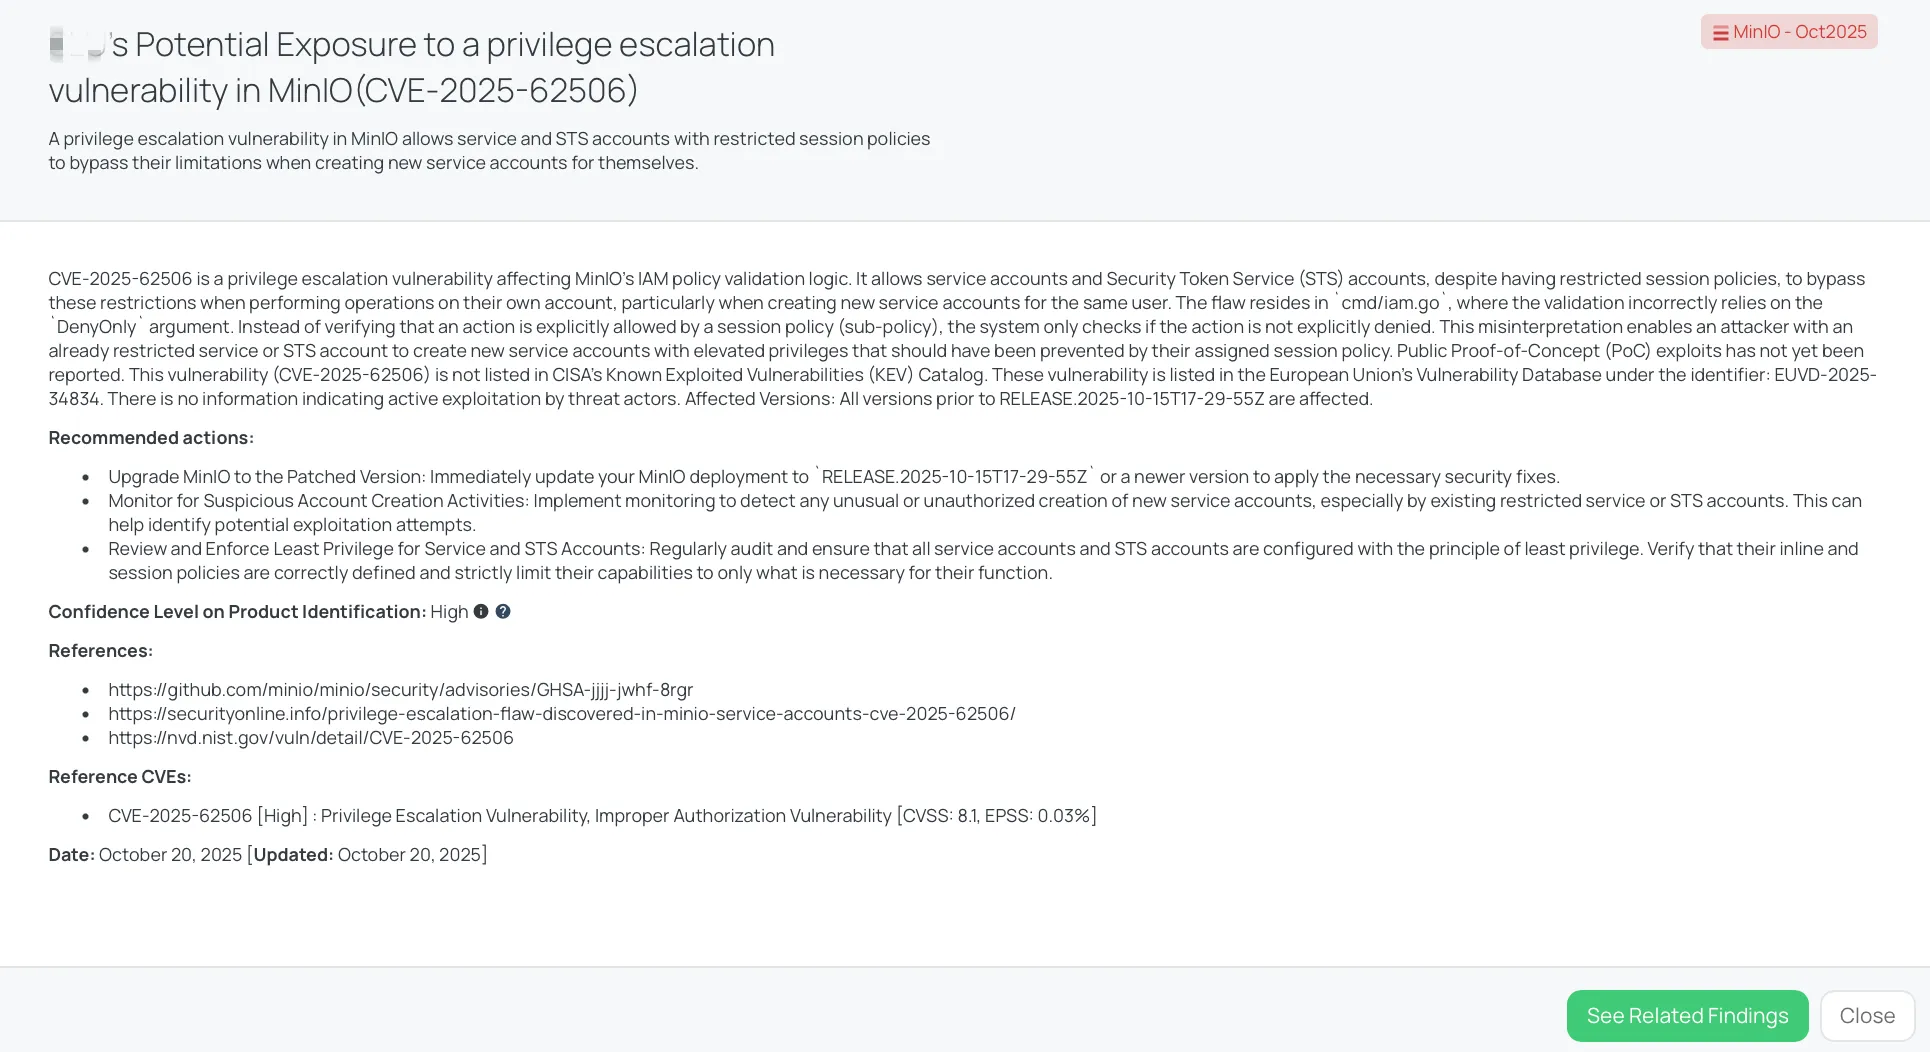Image resolution: width=1930 pixels, height=1052 pixels.
Task: Click the Upgrade MinIO to Patched Version bullet
Action: coord(833,477)
